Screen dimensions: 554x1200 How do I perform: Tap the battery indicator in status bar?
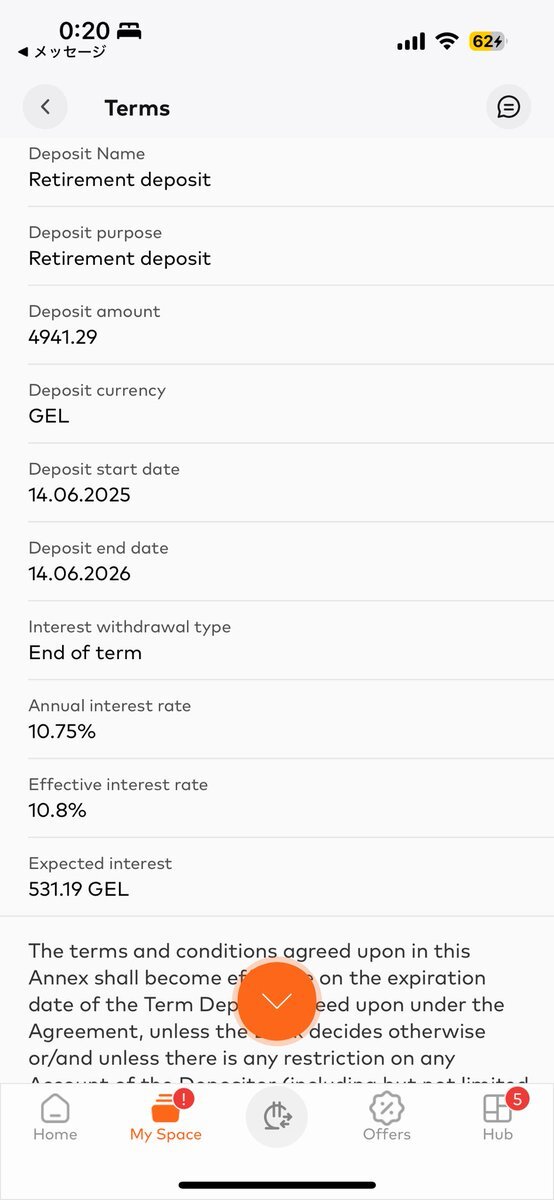[x=488, y=41]
